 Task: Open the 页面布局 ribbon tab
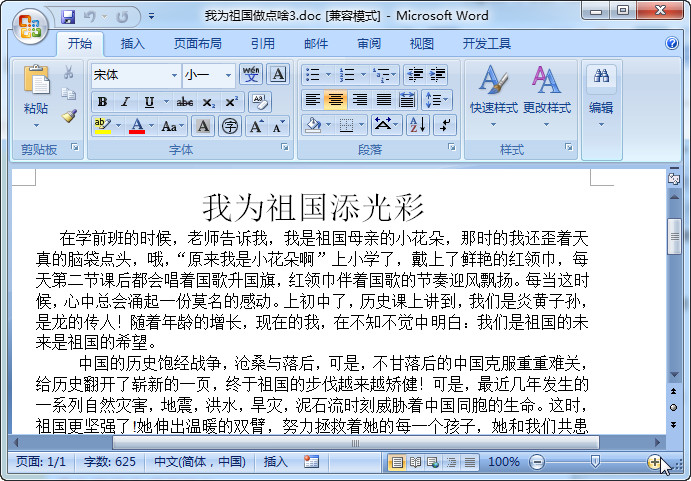[197, 44]
